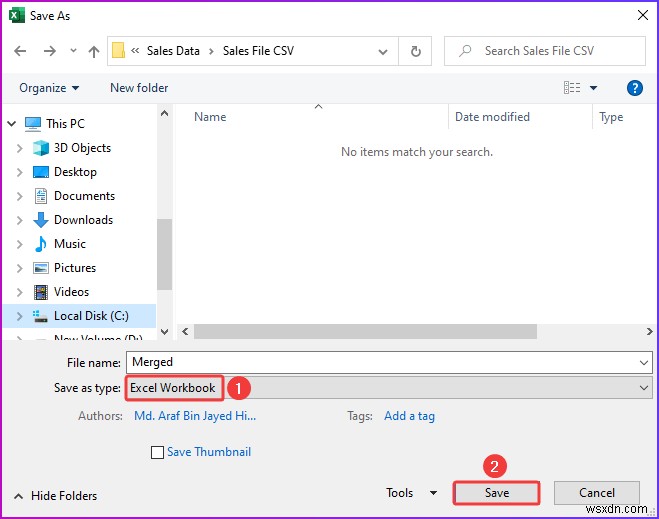
Task: Click navigation pane scroll up arrow
Action: point(165,113)
